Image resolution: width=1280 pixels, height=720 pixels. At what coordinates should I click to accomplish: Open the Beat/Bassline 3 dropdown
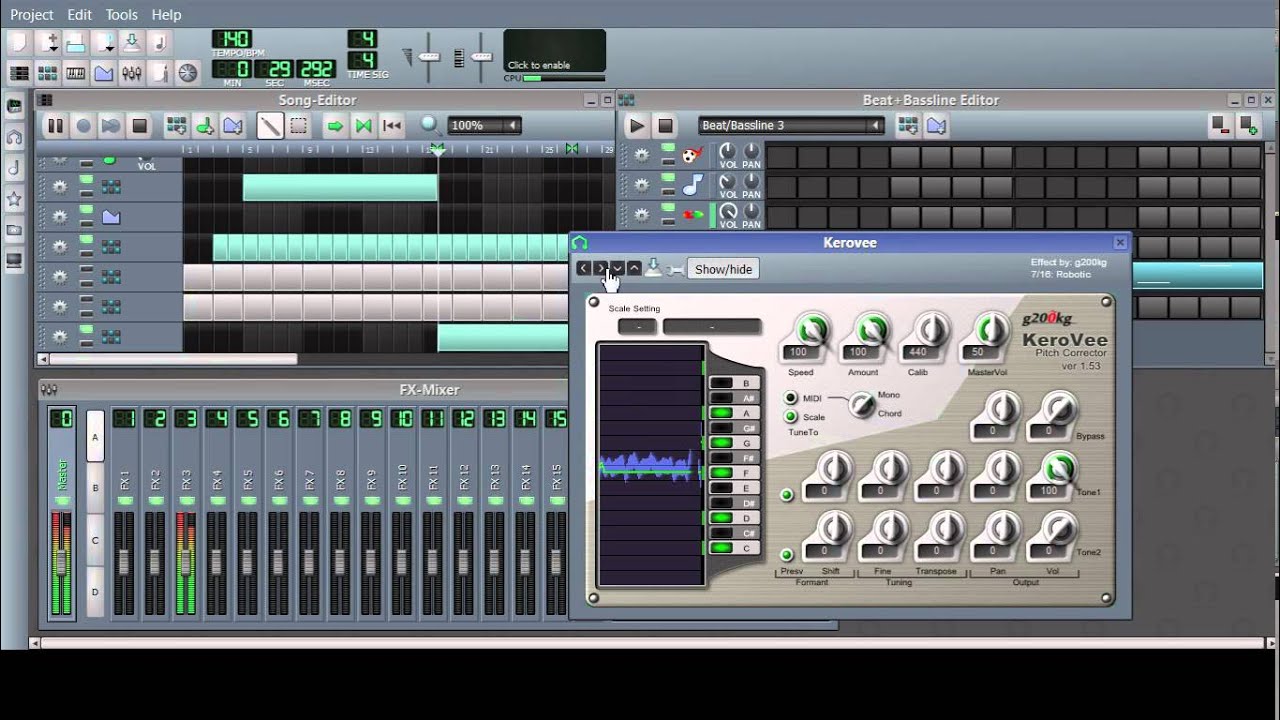coord(790,125)
